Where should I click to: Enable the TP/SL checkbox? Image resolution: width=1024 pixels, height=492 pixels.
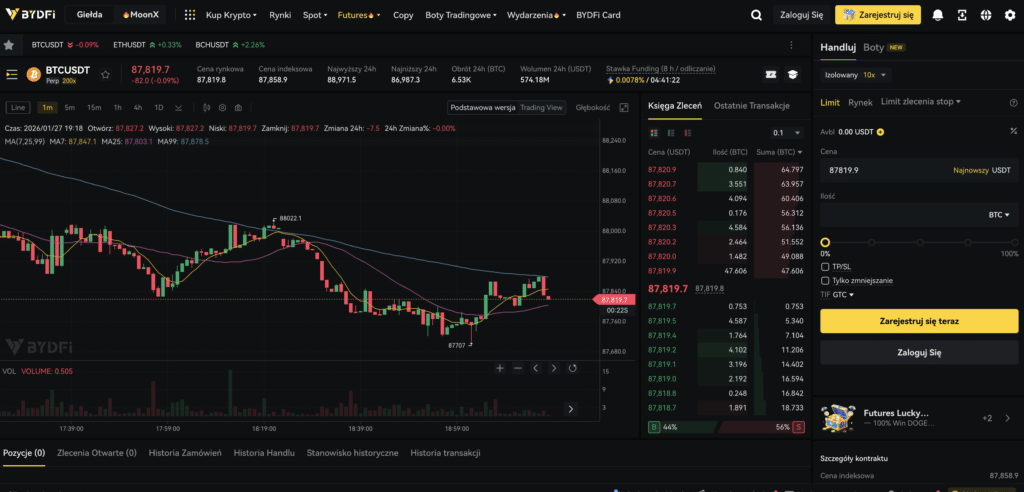point(825,267)
